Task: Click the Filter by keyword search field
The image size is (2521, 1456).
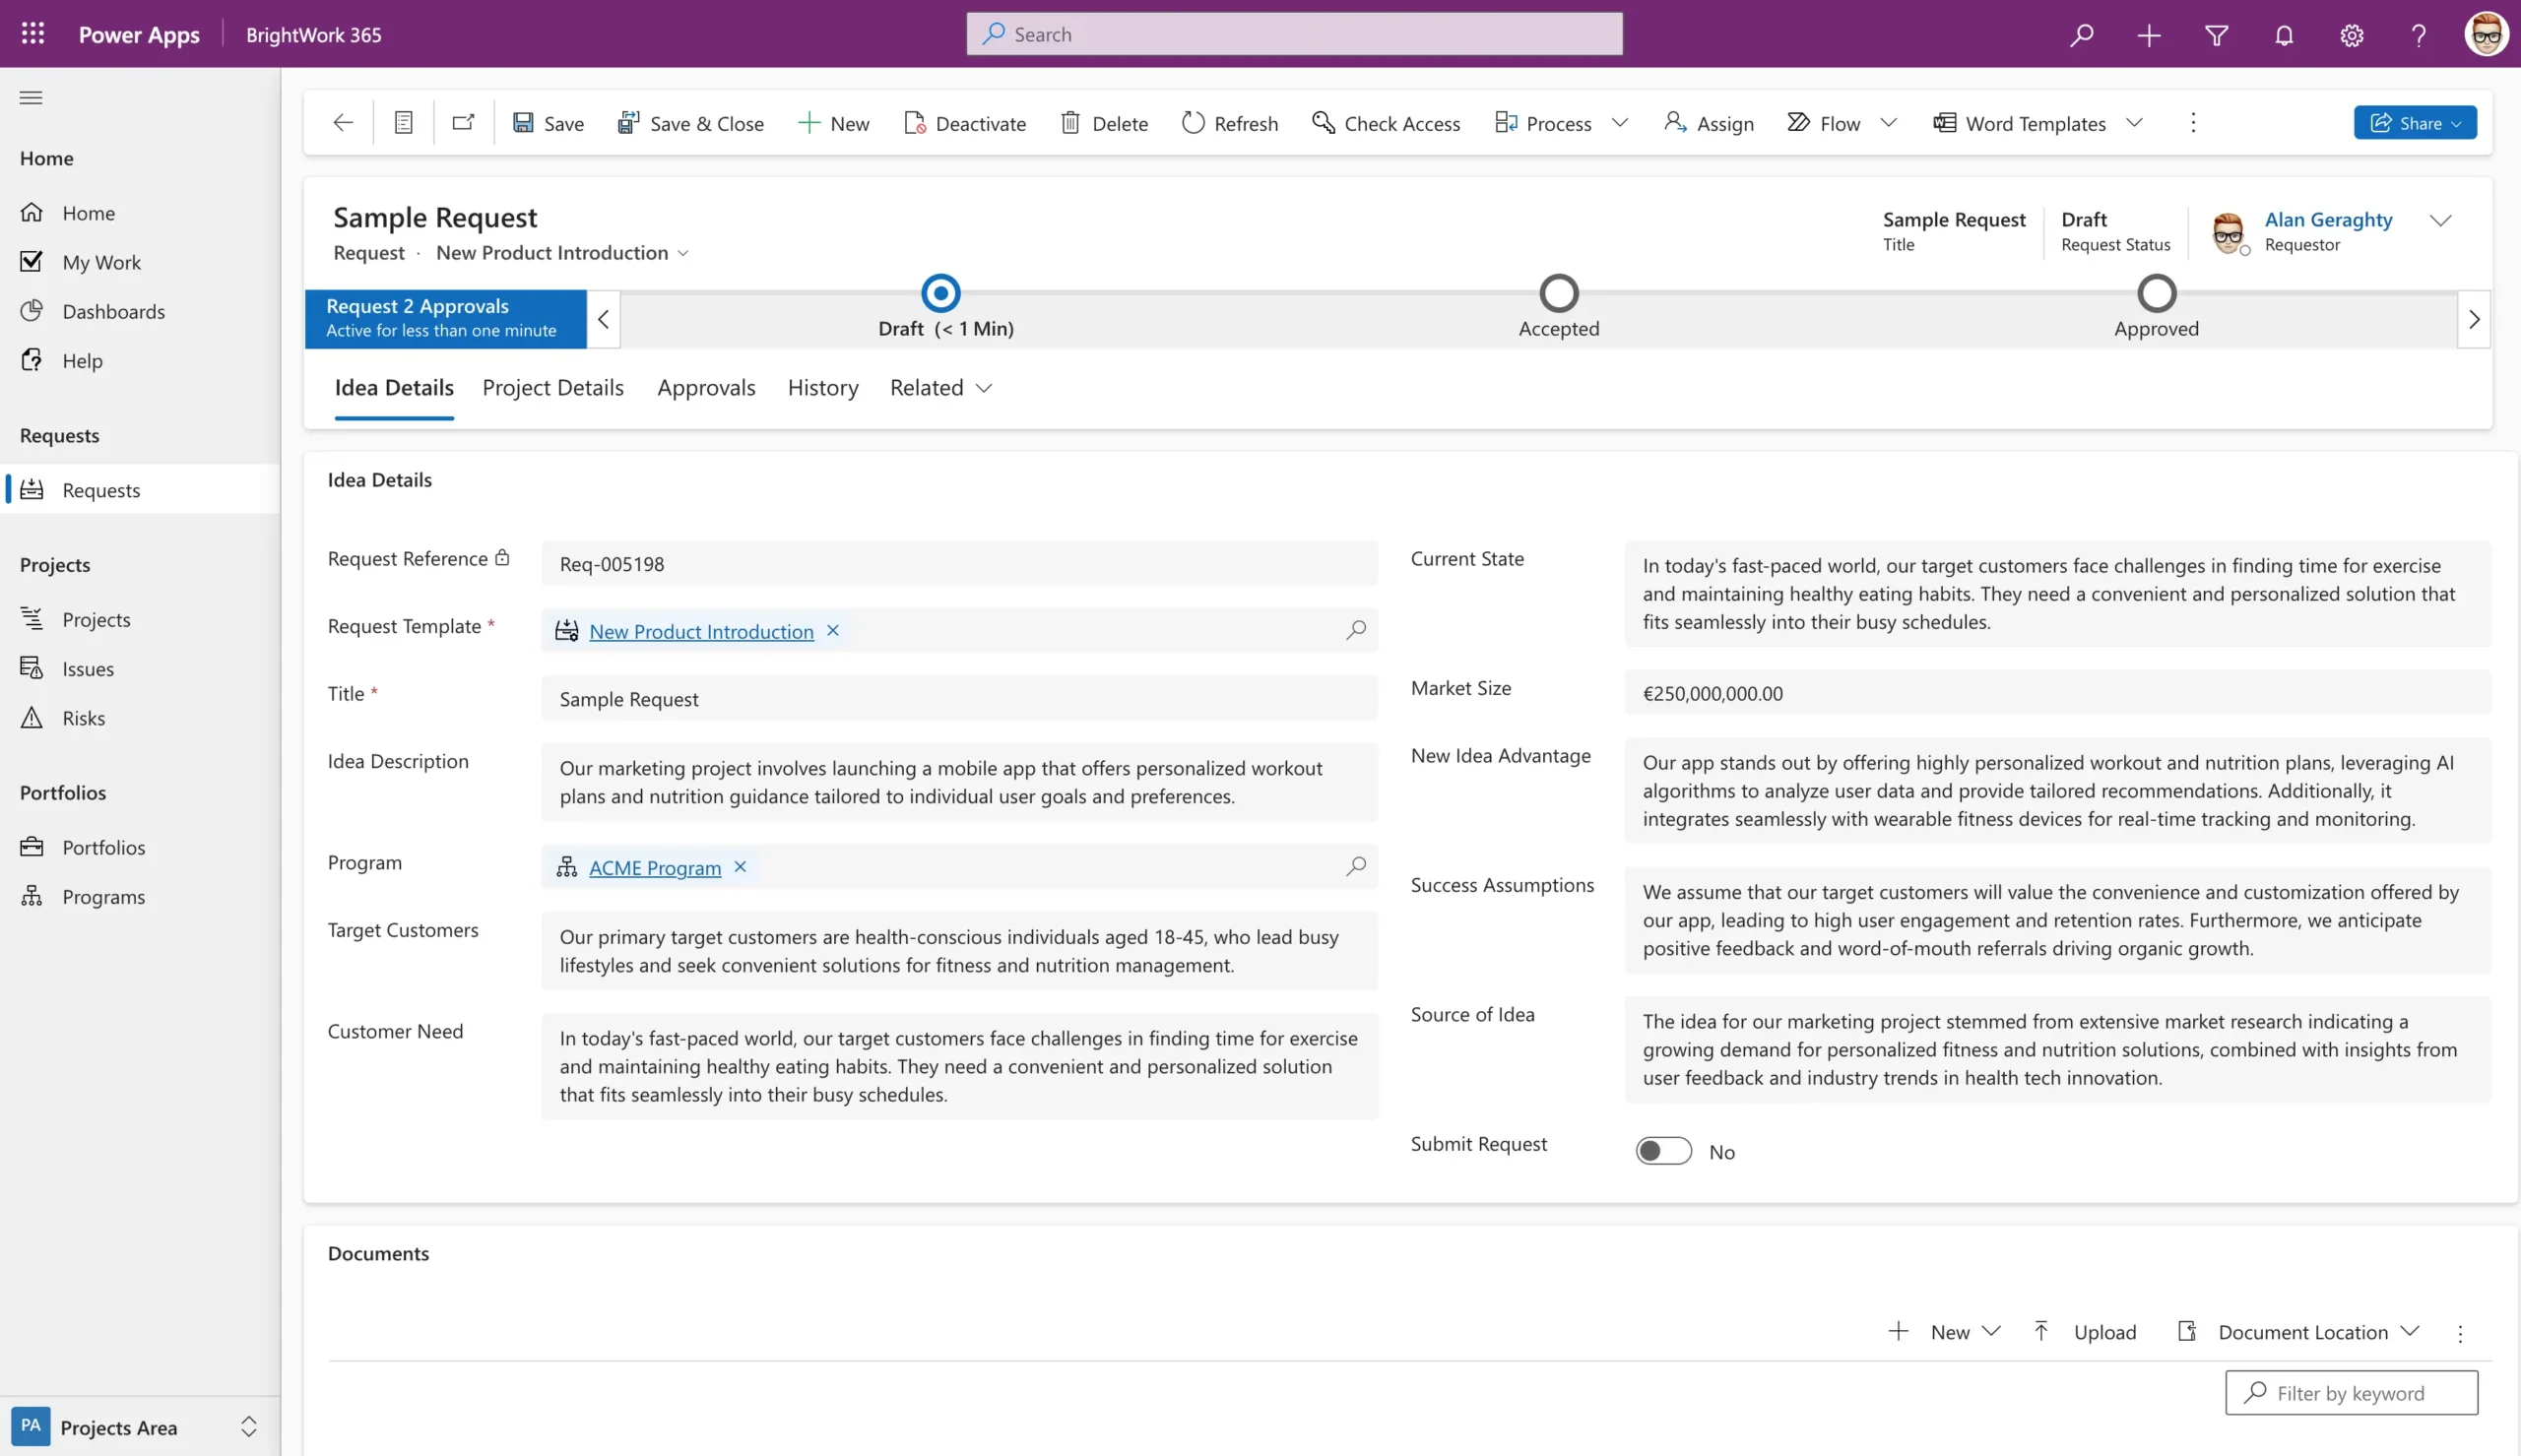Action: pos(2350,1392)
